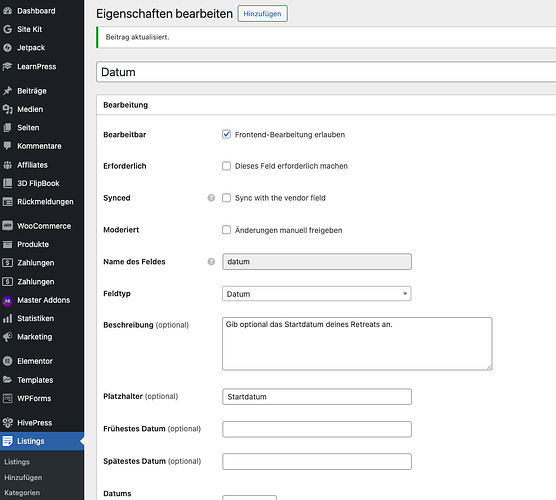Click the Master Addons purple icon
The height and width of the screenshot is (500, 556).
click(x=7, y=300)
